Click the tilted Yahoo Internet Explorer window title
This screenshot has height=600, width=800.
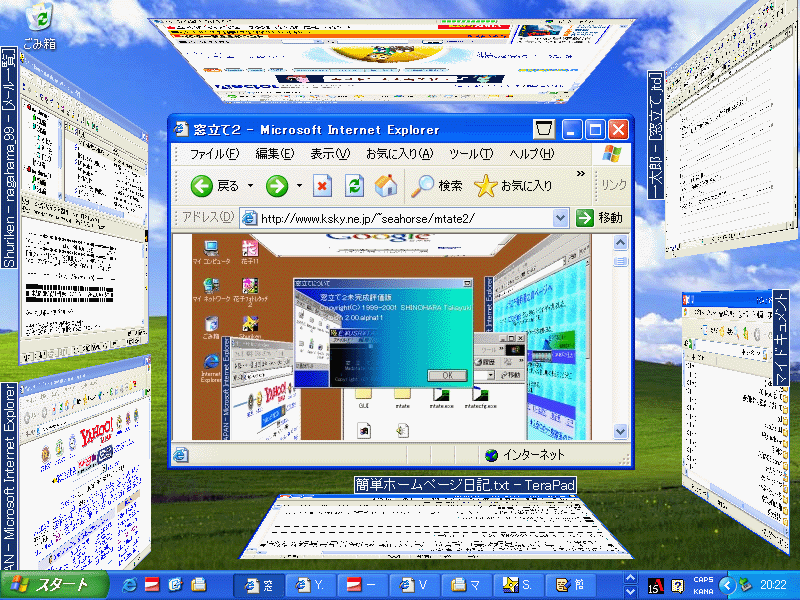pos(9,477)
